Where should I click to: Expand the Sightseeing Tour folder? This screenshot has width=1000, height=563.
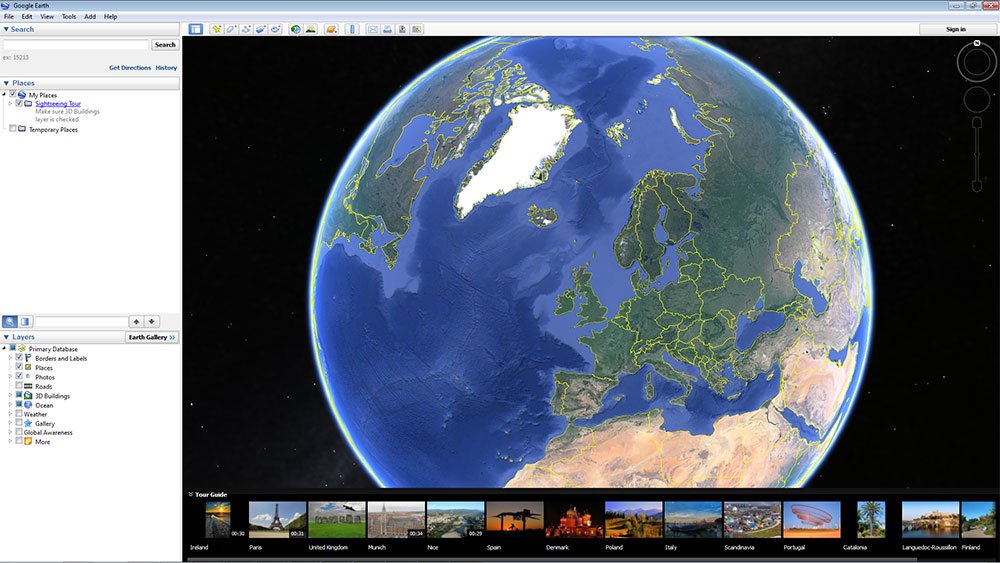[10, 103]
